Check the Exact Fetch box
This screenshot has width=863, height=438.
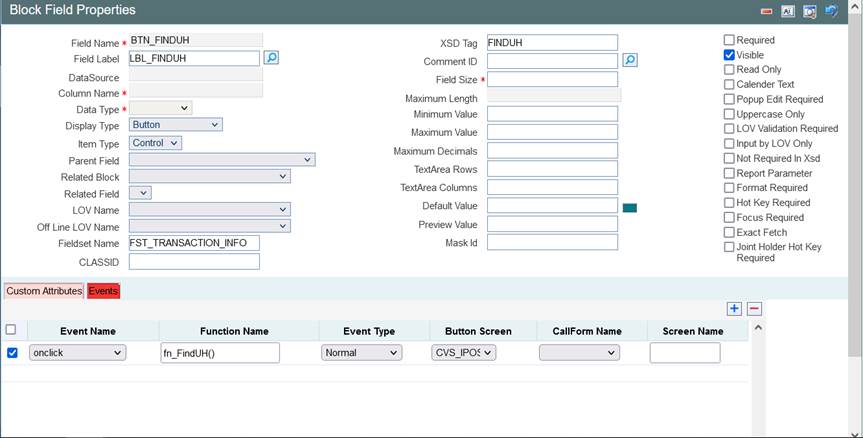coord(729,232)
